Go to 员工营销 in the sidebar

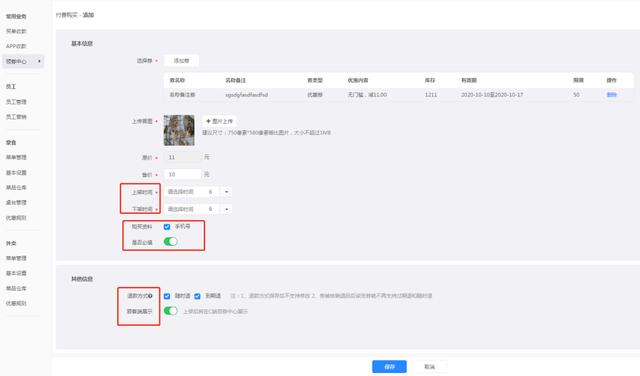[x=16, y=117]
